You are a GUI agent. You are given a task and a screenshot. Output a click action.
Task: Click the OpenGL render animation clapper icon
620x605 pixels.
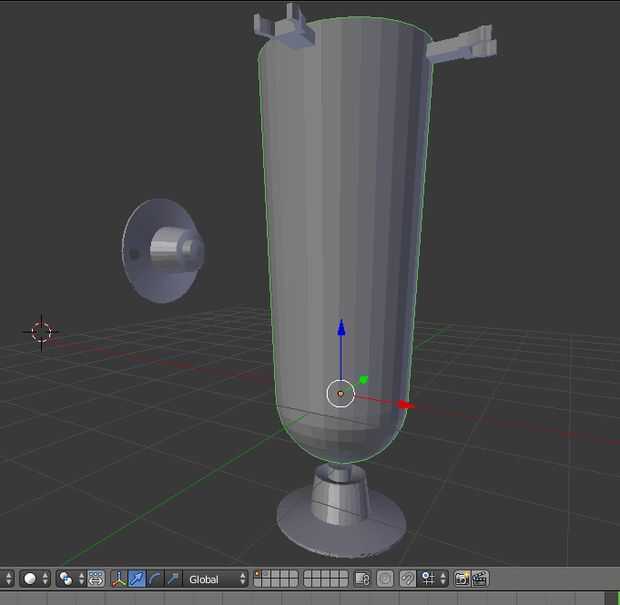[x=480, y=579]
